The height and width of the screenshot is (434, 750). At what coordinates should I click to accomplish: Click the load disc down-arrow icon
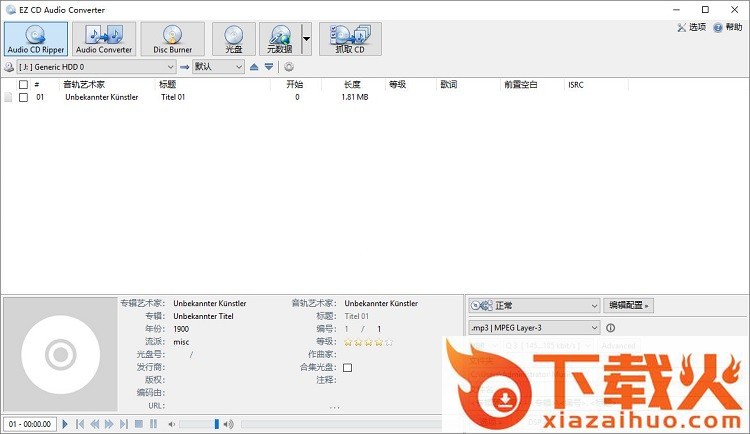click(269, 67)
